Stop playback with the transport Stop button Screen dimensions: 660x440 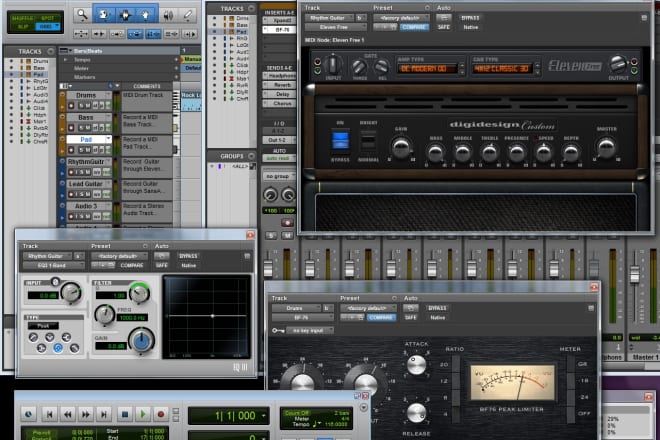point(125,414)
